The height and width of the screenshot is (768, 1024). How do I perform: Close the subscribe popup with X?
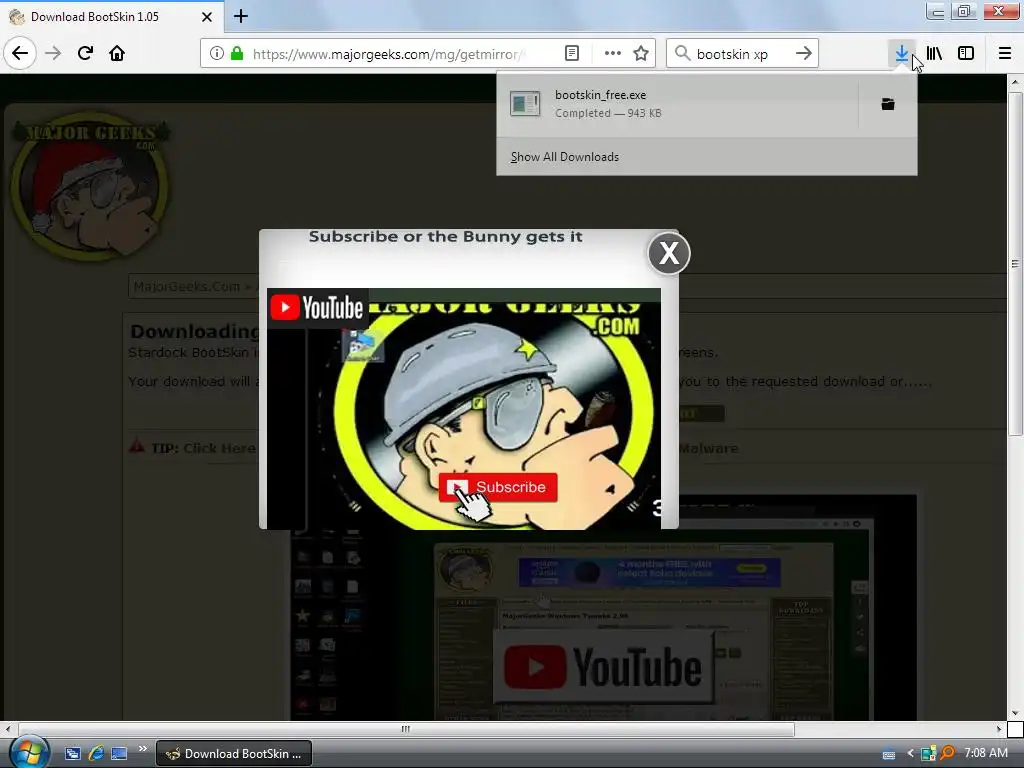tap(669, 253)
